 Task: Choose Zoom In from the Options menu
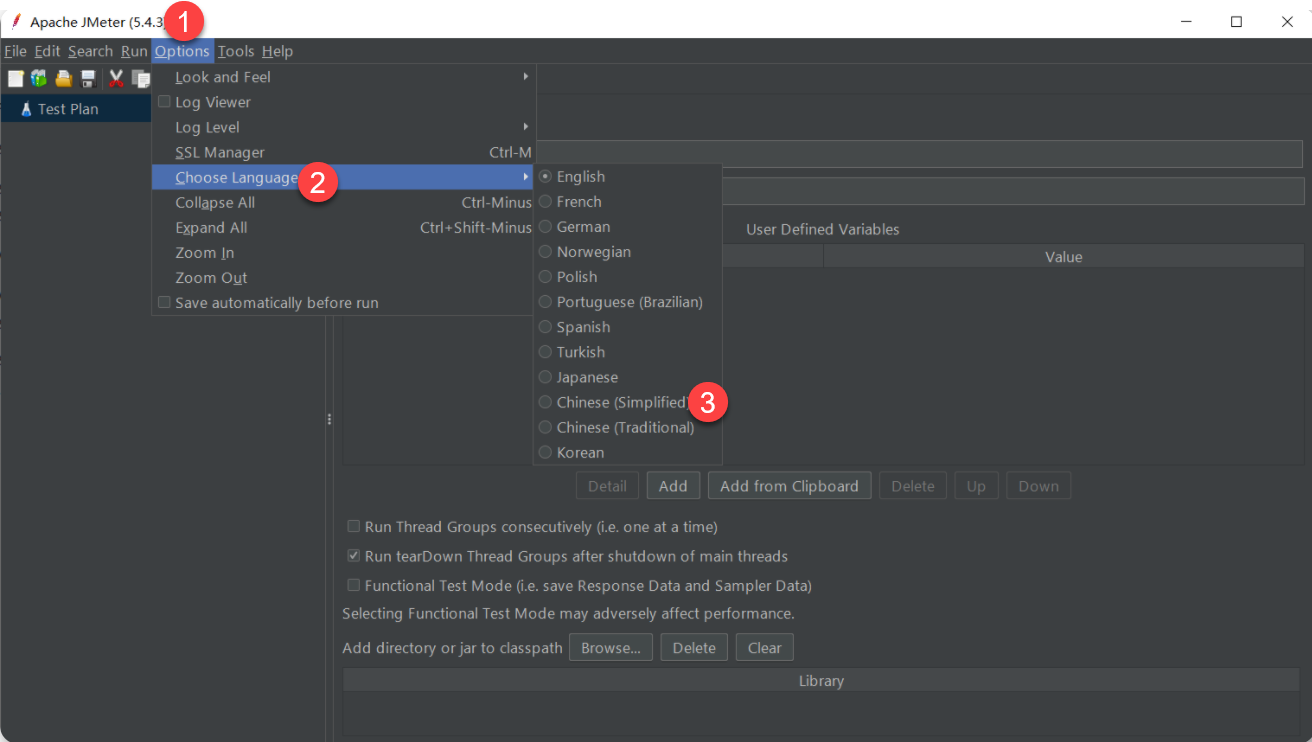coord(343,252)
